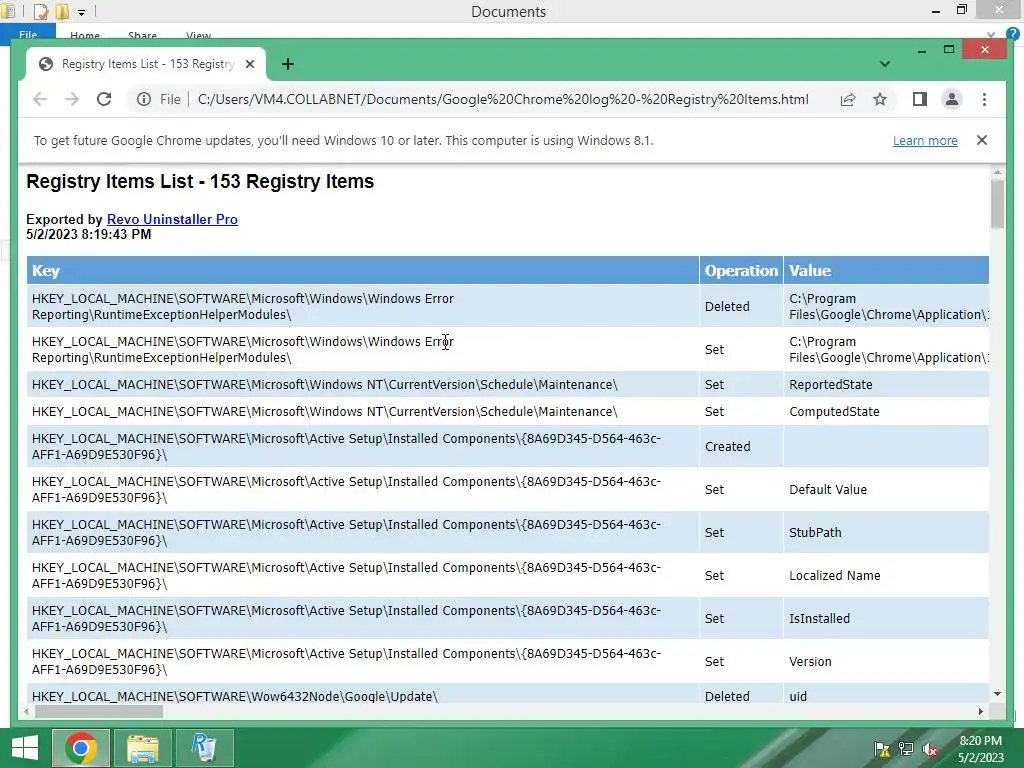The image size is (1024, 768).
Task: Open a new Chrome tab
Action: pos(287,64)
